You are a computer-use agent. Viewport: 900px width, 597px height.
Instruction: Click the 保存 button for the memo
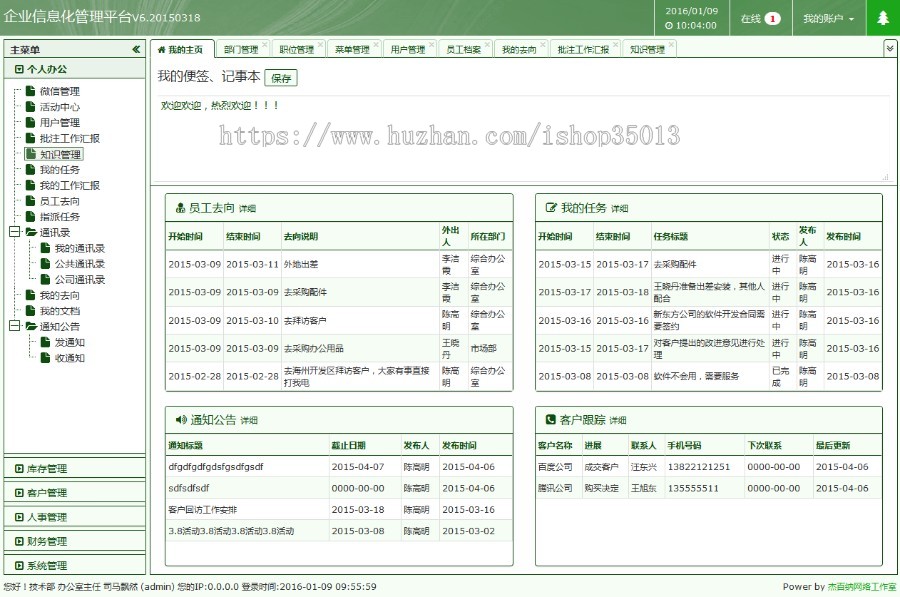click(281, 77)
